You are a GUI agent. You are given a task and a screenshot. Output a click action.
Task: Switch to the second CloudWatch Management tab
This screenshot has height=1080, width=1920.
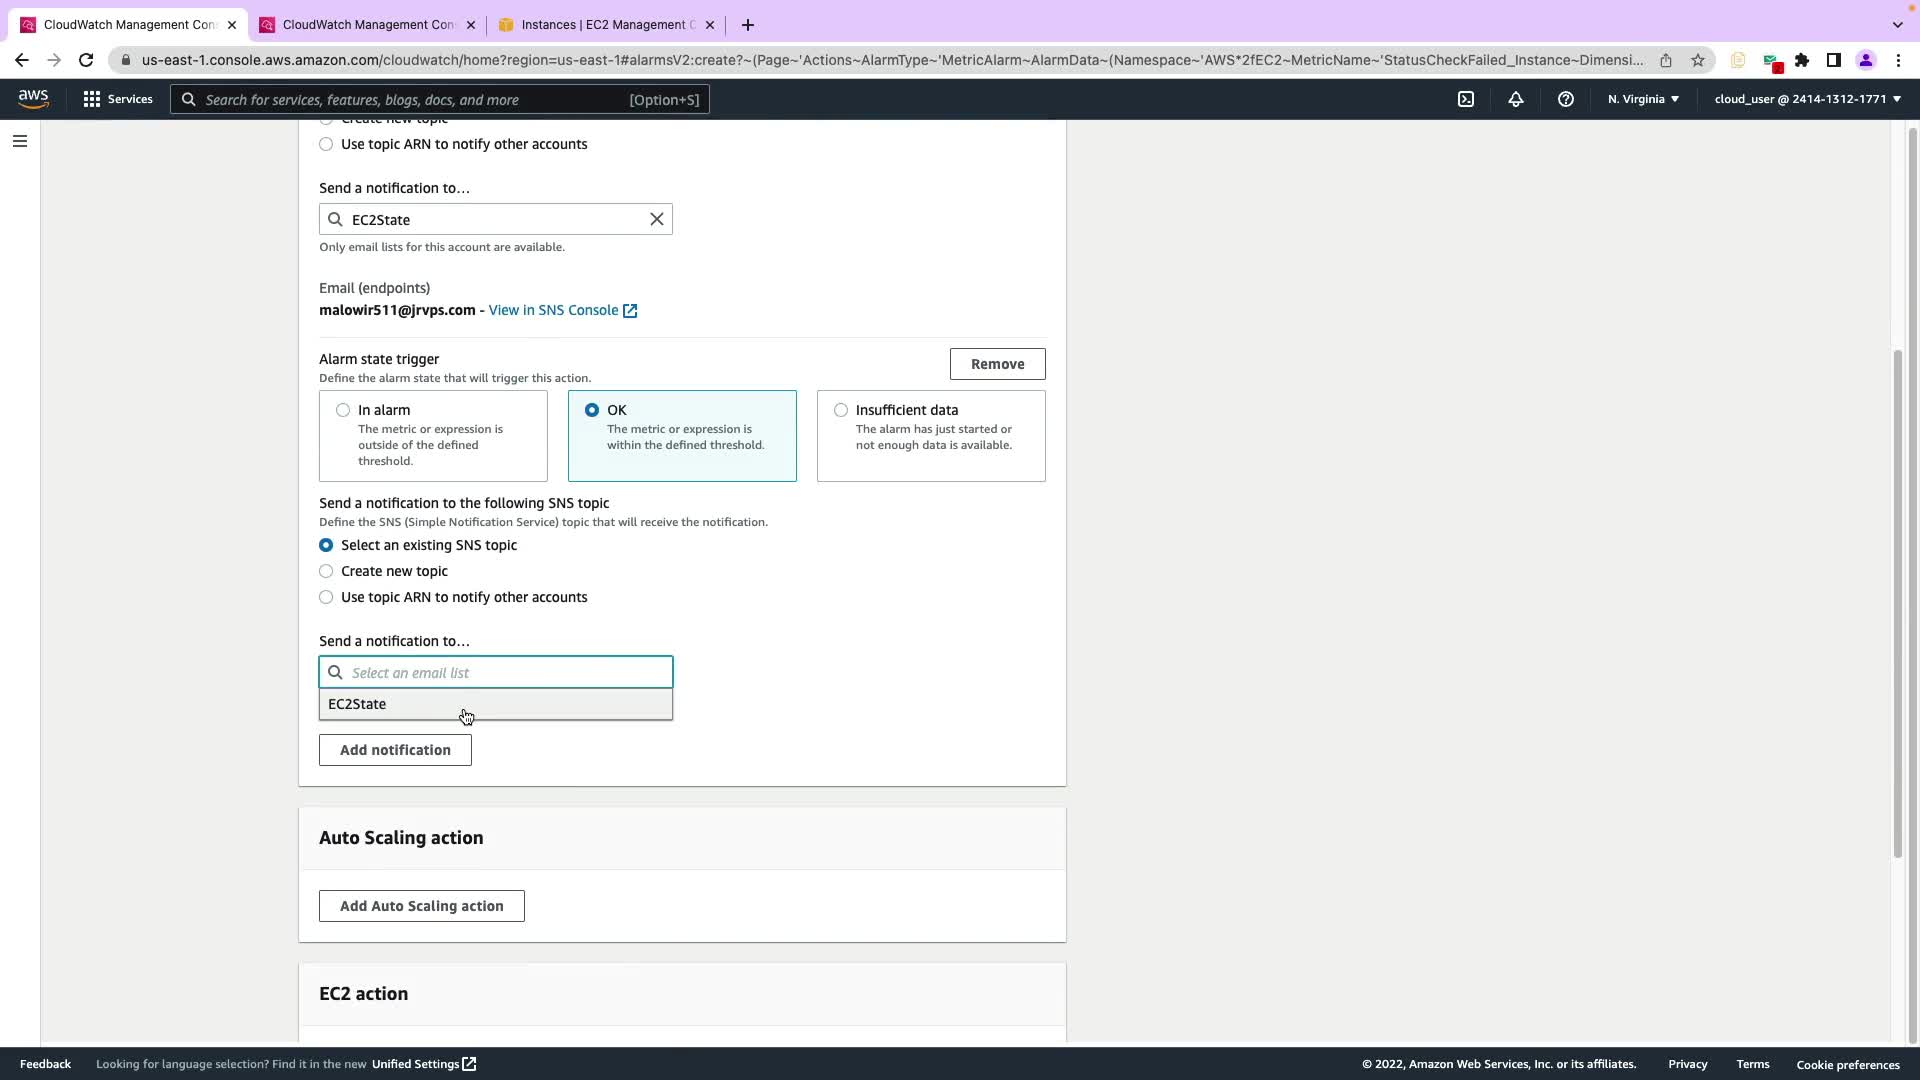pyautogui.click(x=367, y=24)
